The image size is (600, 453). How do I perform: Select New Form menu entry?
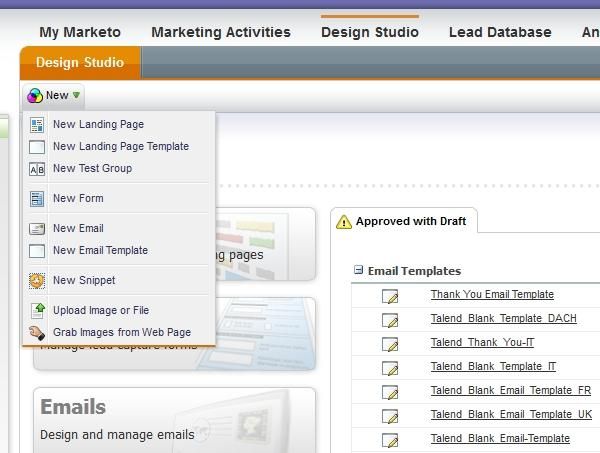[x=119, y=199]
